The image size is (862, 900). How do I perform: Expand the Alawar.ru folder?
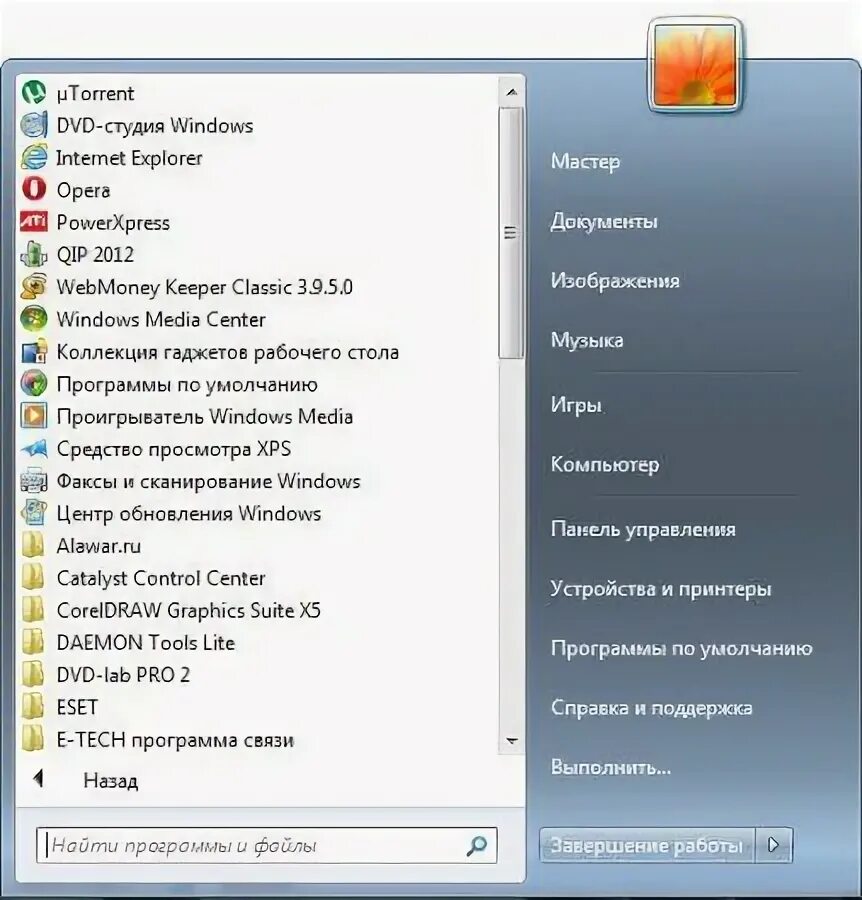point(33,545)
